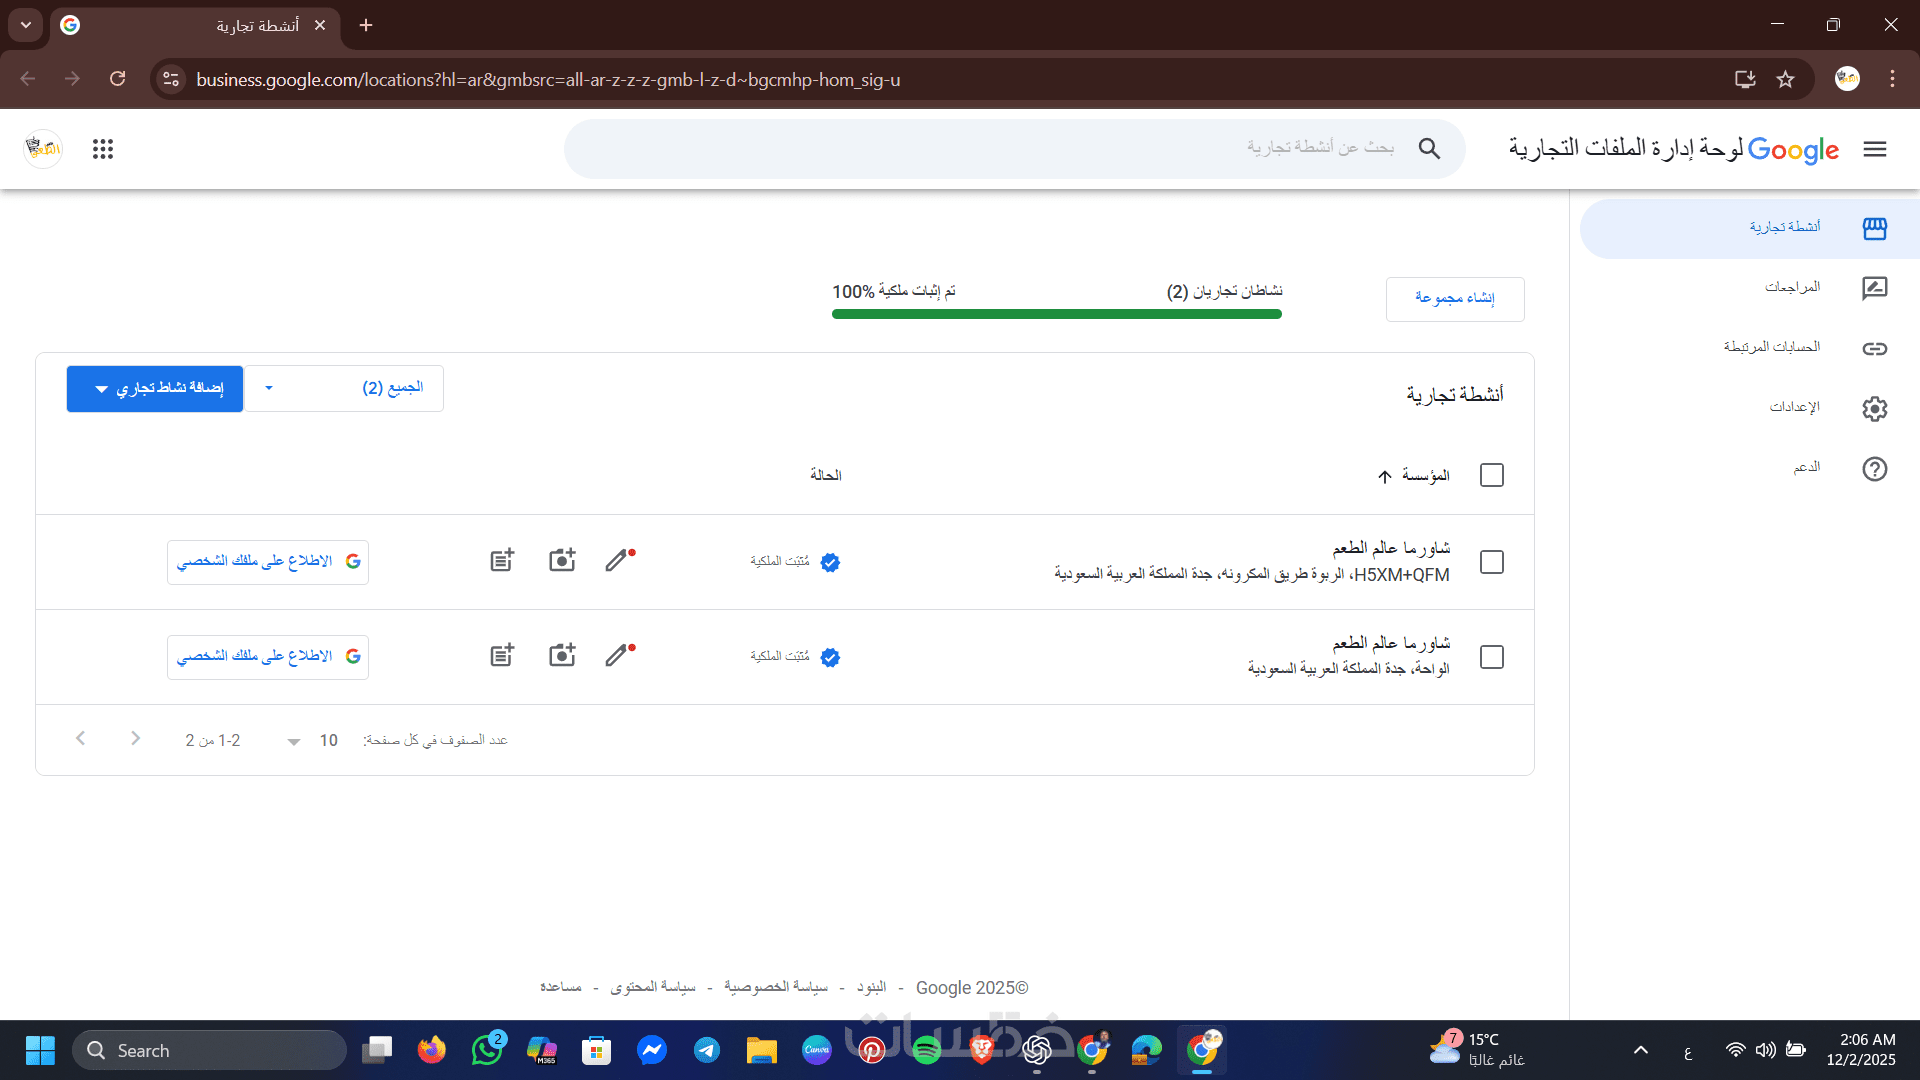Image resolution: width=1920 pixels, height=1080 pixels.
Task: Expand the الجميع (2) filter dropdown
Action: click(x=344, y=388)
